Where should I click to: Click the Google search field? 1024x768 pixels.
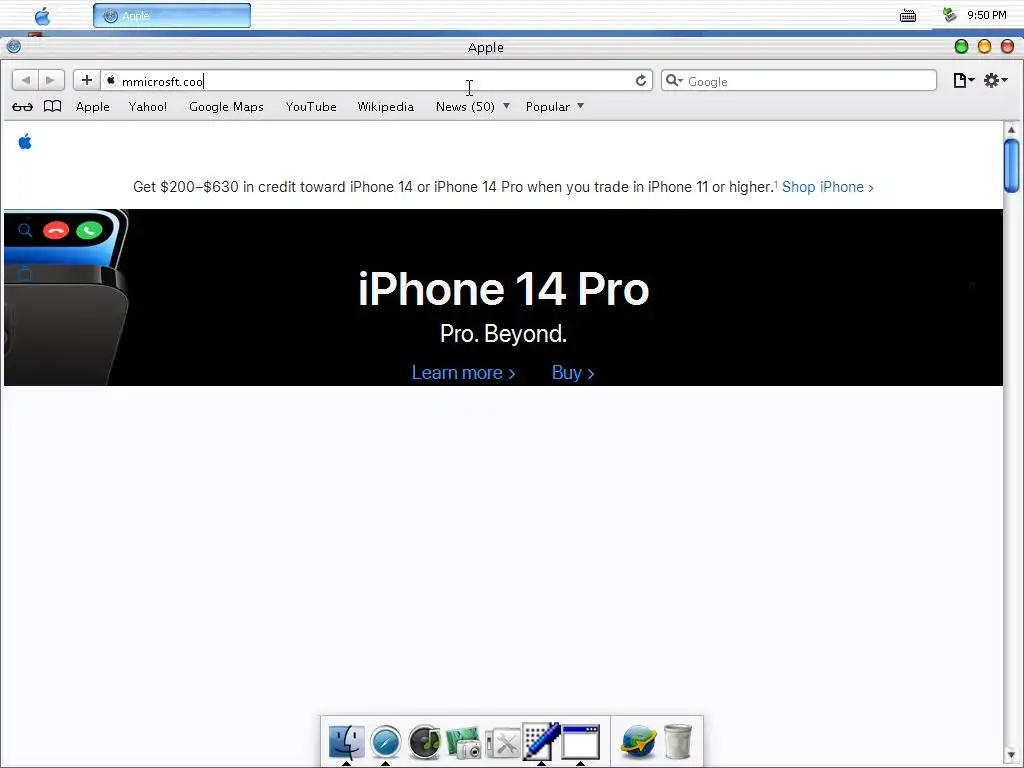799,81
